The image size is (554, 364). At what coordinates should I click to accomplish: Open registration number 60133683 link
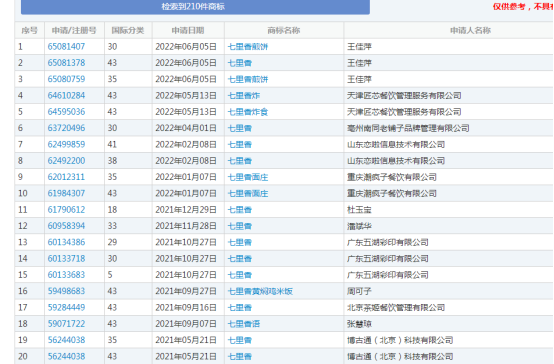point(66,275)
